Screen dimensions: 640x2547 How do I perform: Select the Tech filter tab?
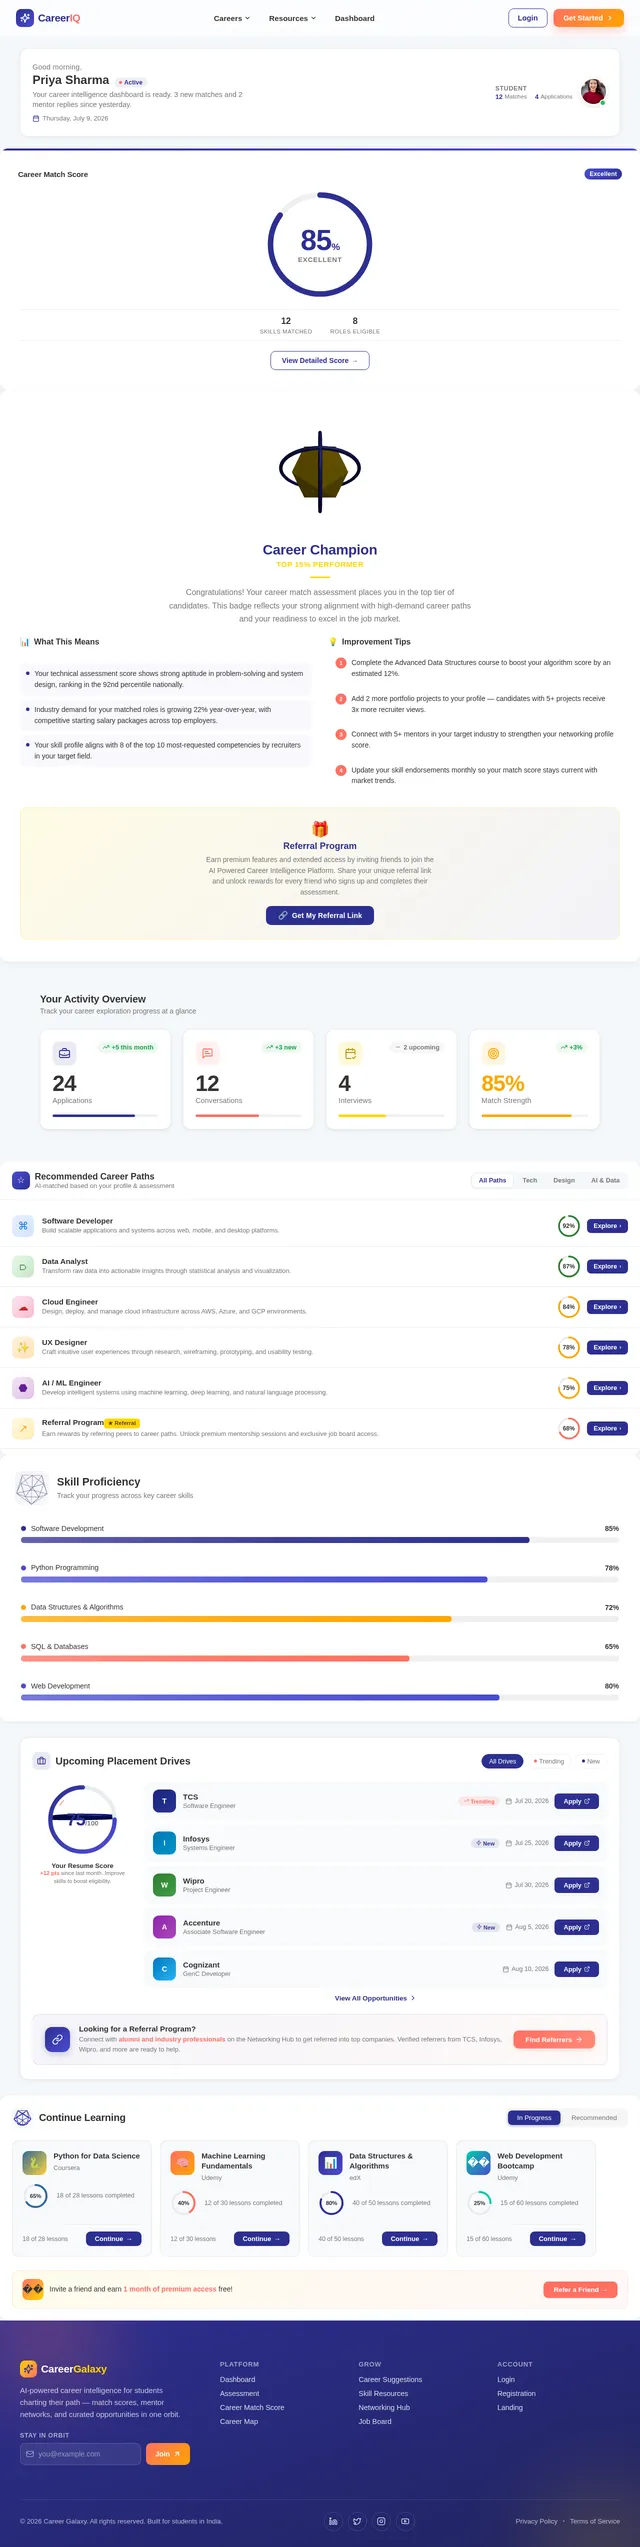[530, 1180]
